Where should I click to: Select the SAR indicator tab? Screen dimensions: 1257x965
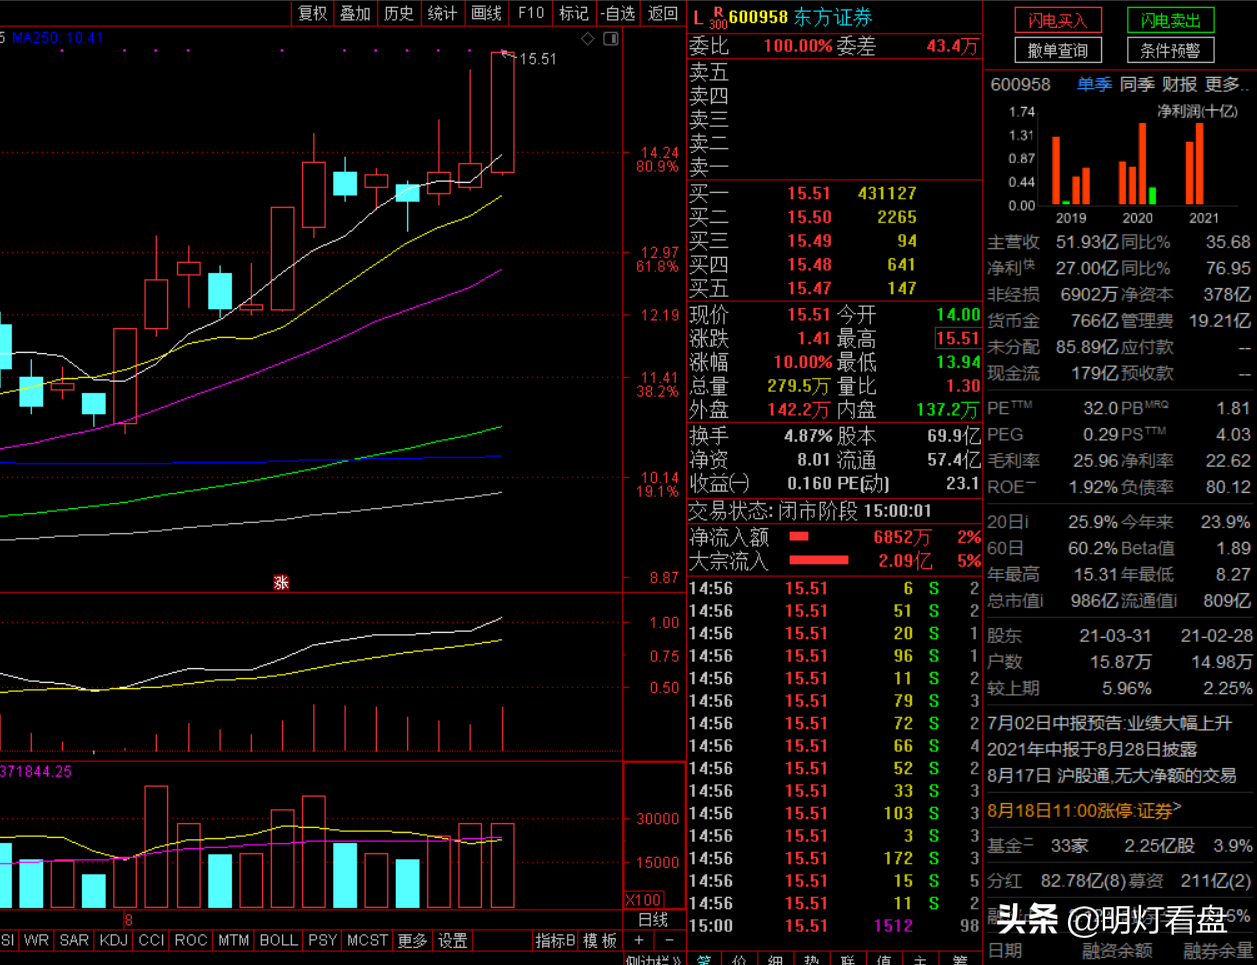point(74,941)
